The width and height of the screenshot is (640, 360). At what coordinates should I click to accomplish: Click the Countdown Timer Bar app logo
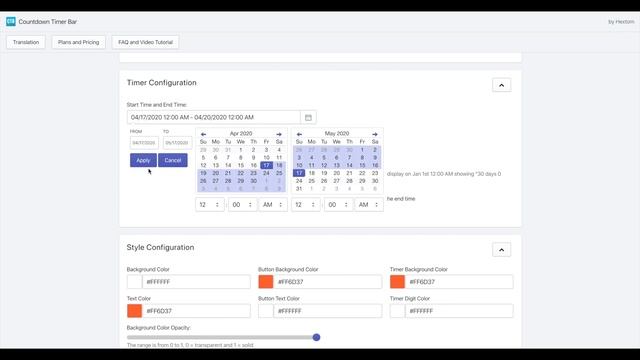(11, 22)
